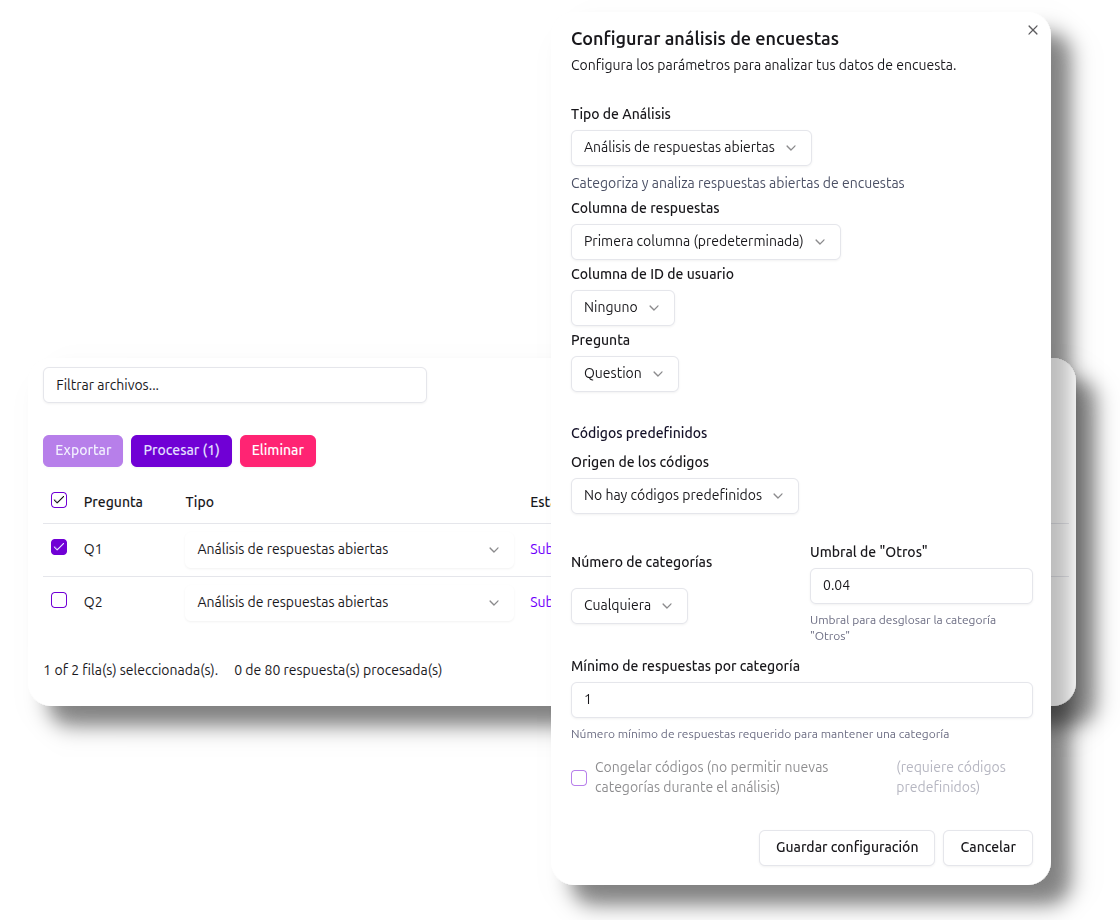
Task: Open the Columna de ID de usuario dropdown
Action: (622, 308)
